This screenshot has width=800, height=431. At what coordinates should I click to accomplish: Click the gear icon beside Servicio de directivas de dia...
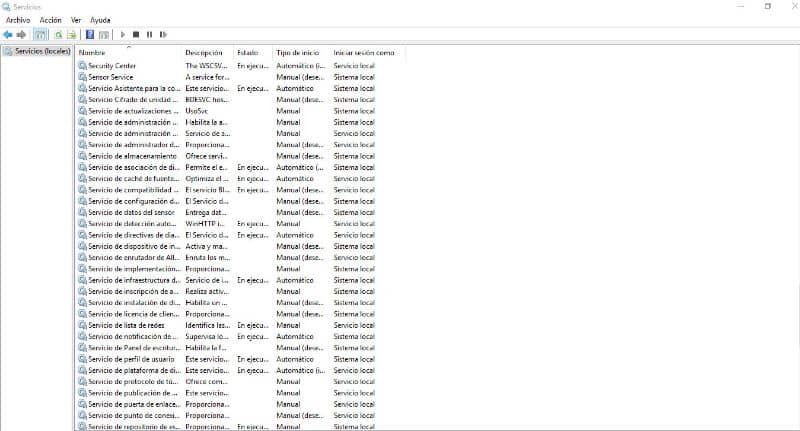point(83,235)
